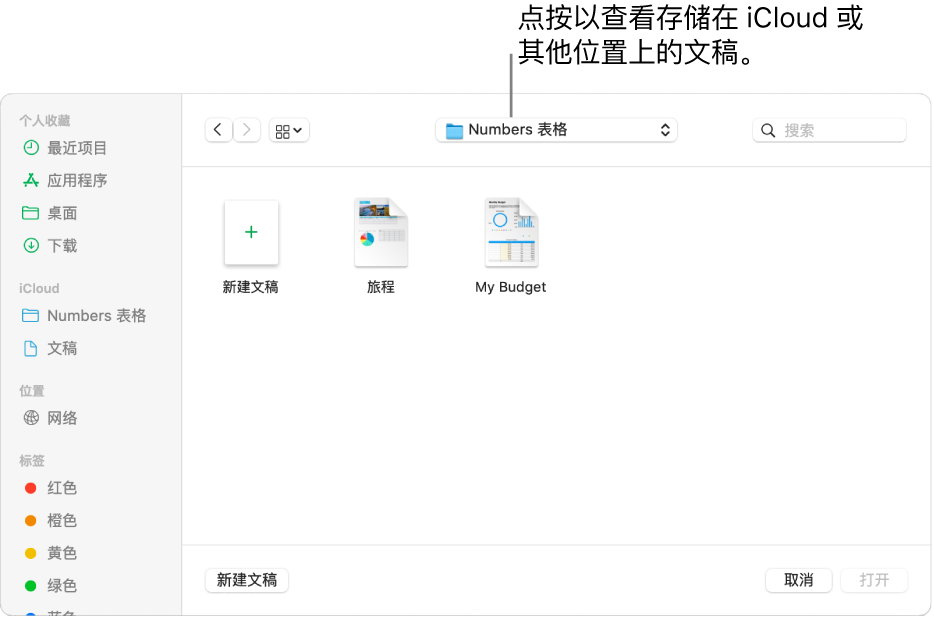
Task: Open Recents (最近项目) in sidebar
Action: tap(65, 148)
